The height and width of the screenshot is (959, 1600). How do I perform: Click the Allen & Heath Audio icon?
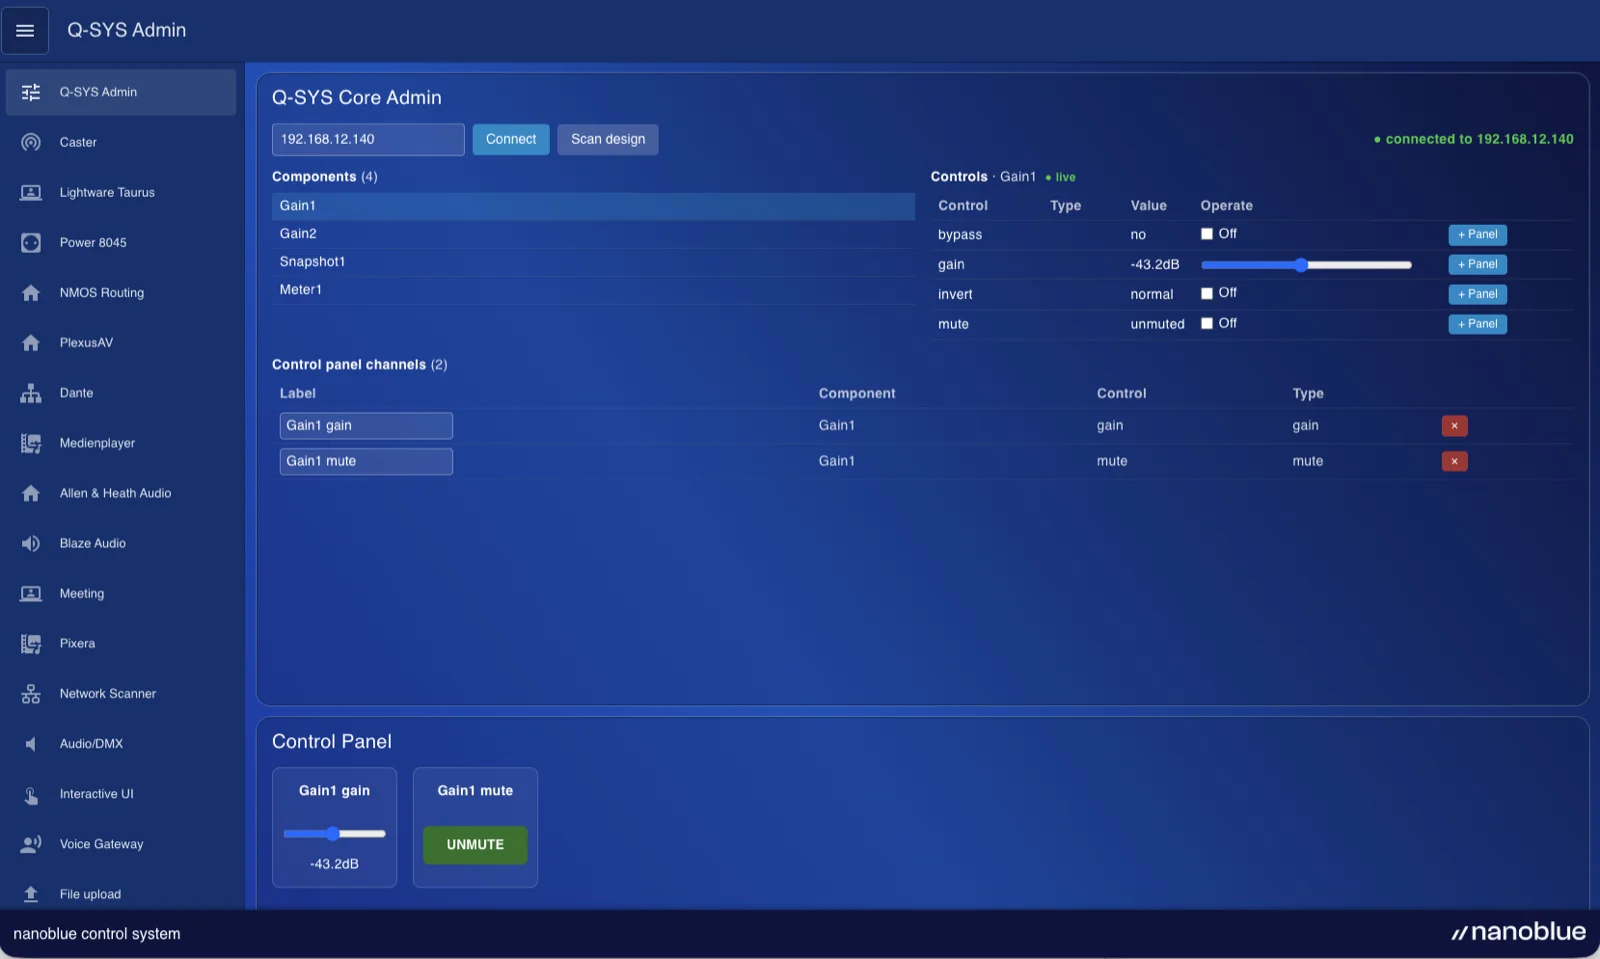pos(31,493)
